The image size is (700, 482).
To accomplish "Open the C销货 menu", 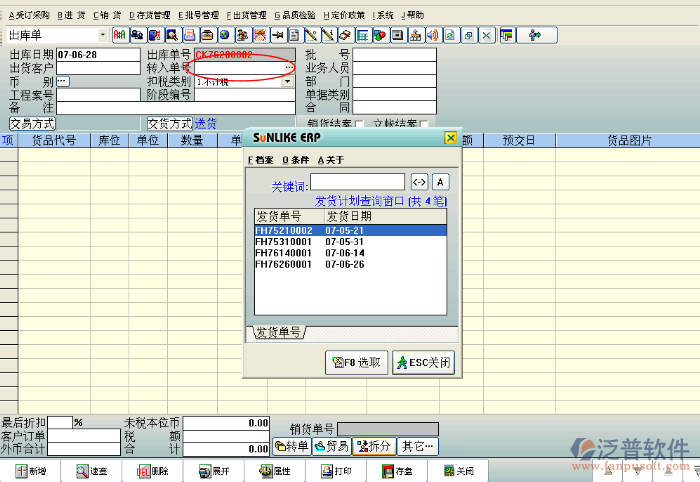I will pyautogui.click(x=108, y=15).
